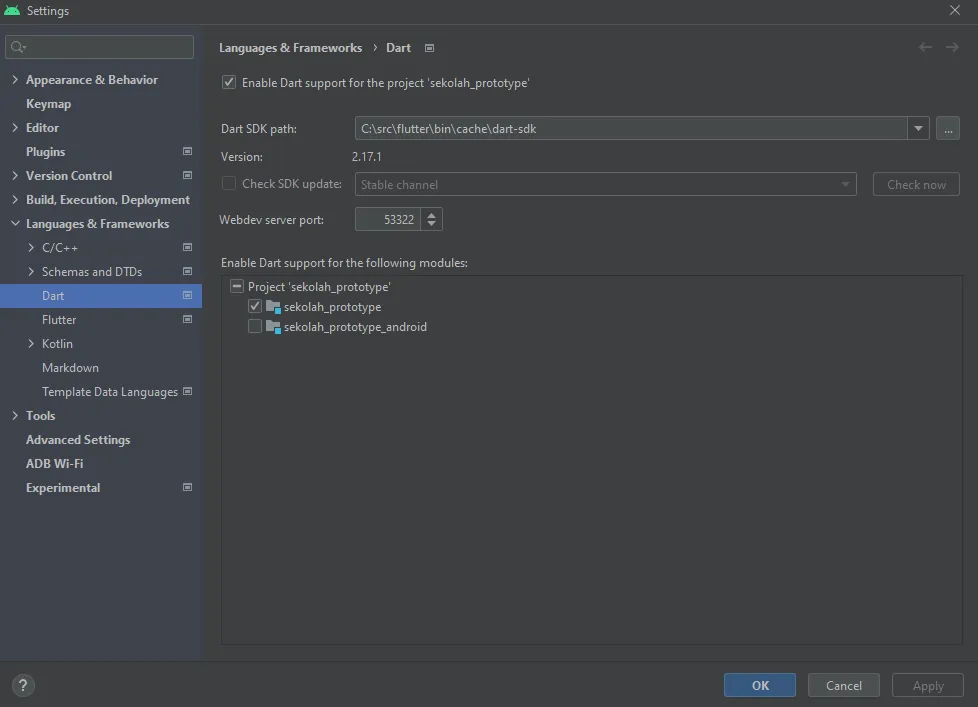Expand the Kotlin node

31,344
